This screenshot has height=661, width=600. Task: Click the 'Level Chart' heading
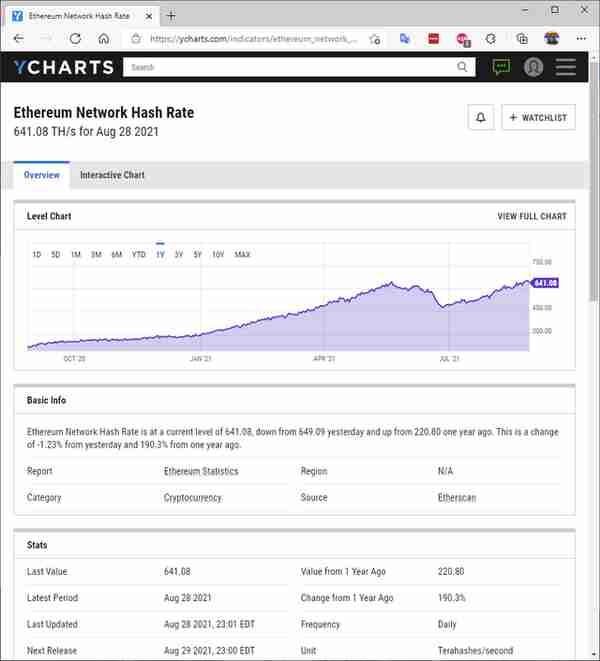49,216
